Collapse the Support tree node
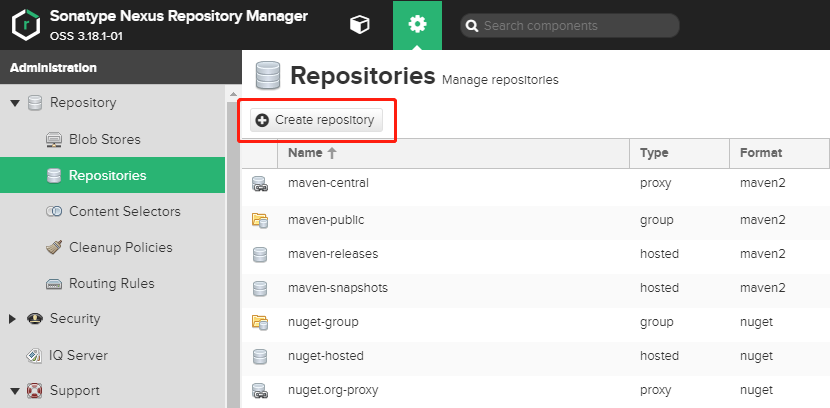This screenshot has height=408, width=830. click(x=14, y=392)
